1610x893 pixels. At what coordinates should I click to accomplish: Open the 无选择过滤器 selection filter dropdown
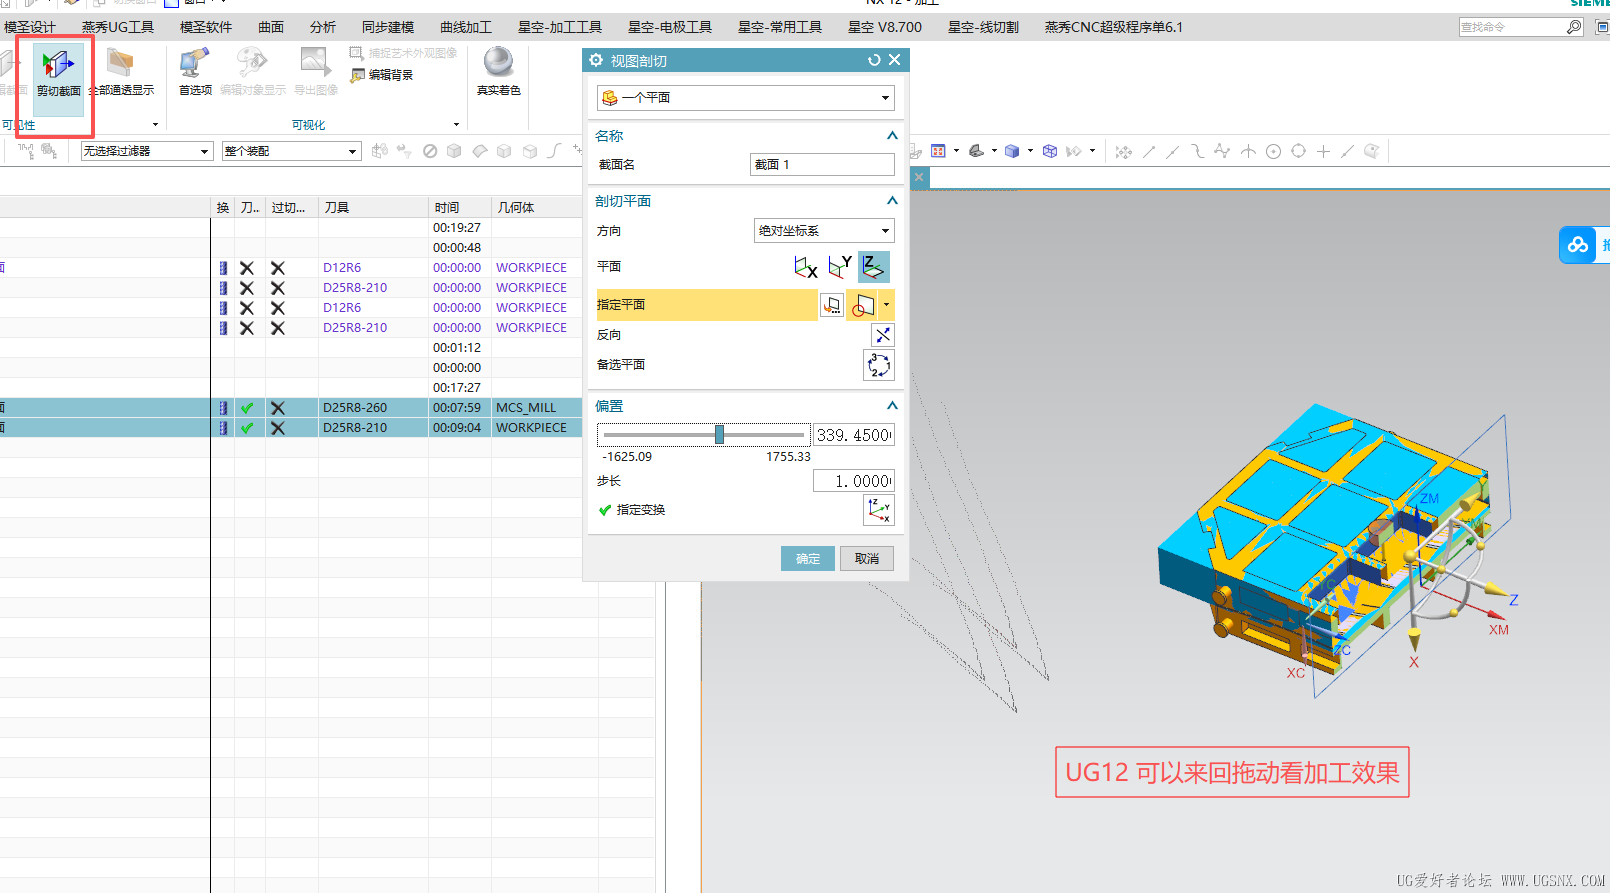[x=146, y=151]
